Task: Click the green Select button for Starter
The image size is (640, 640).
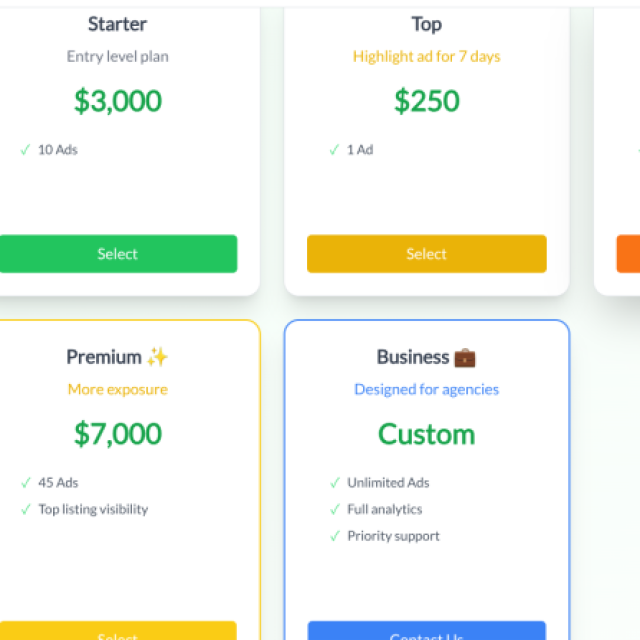Action: click(118, 253)
